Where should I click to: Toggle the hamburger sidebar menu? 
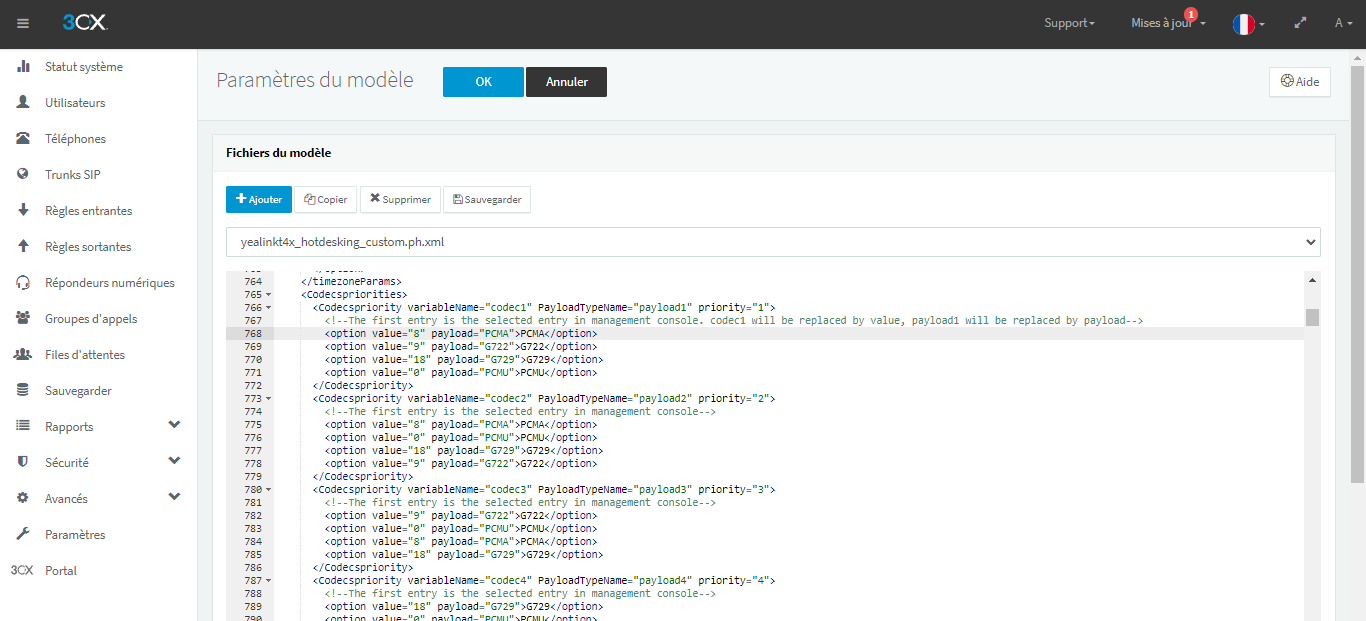(x=23, y=23)
